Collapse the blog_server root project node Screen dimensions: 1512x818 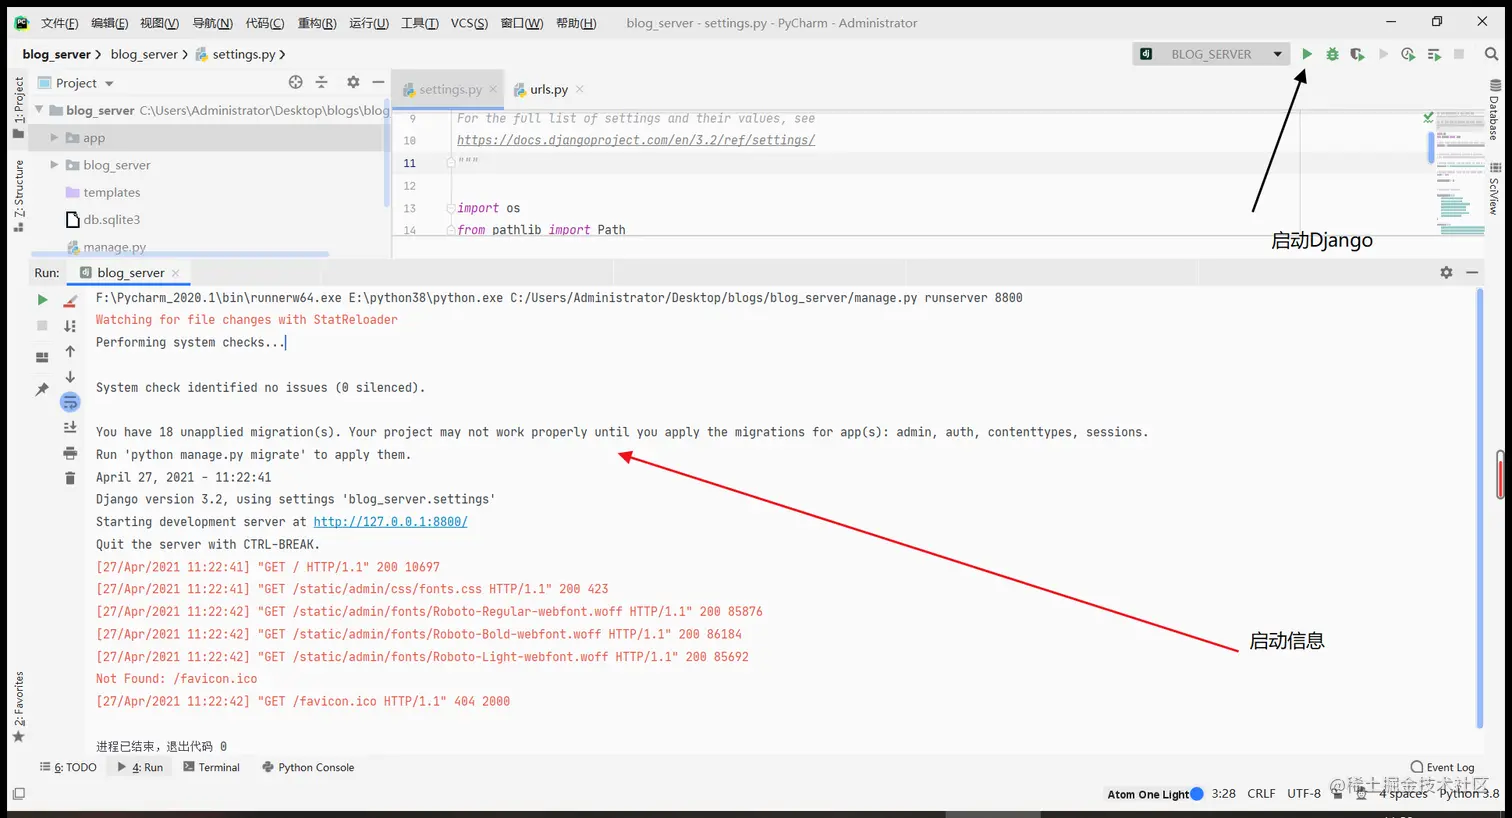click(39, 110)
